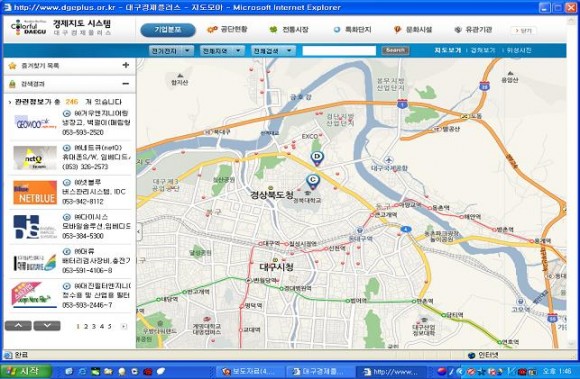580x379 pixels.
Task: Open the 전체지역 region dropdown
Action: point(222,51)
